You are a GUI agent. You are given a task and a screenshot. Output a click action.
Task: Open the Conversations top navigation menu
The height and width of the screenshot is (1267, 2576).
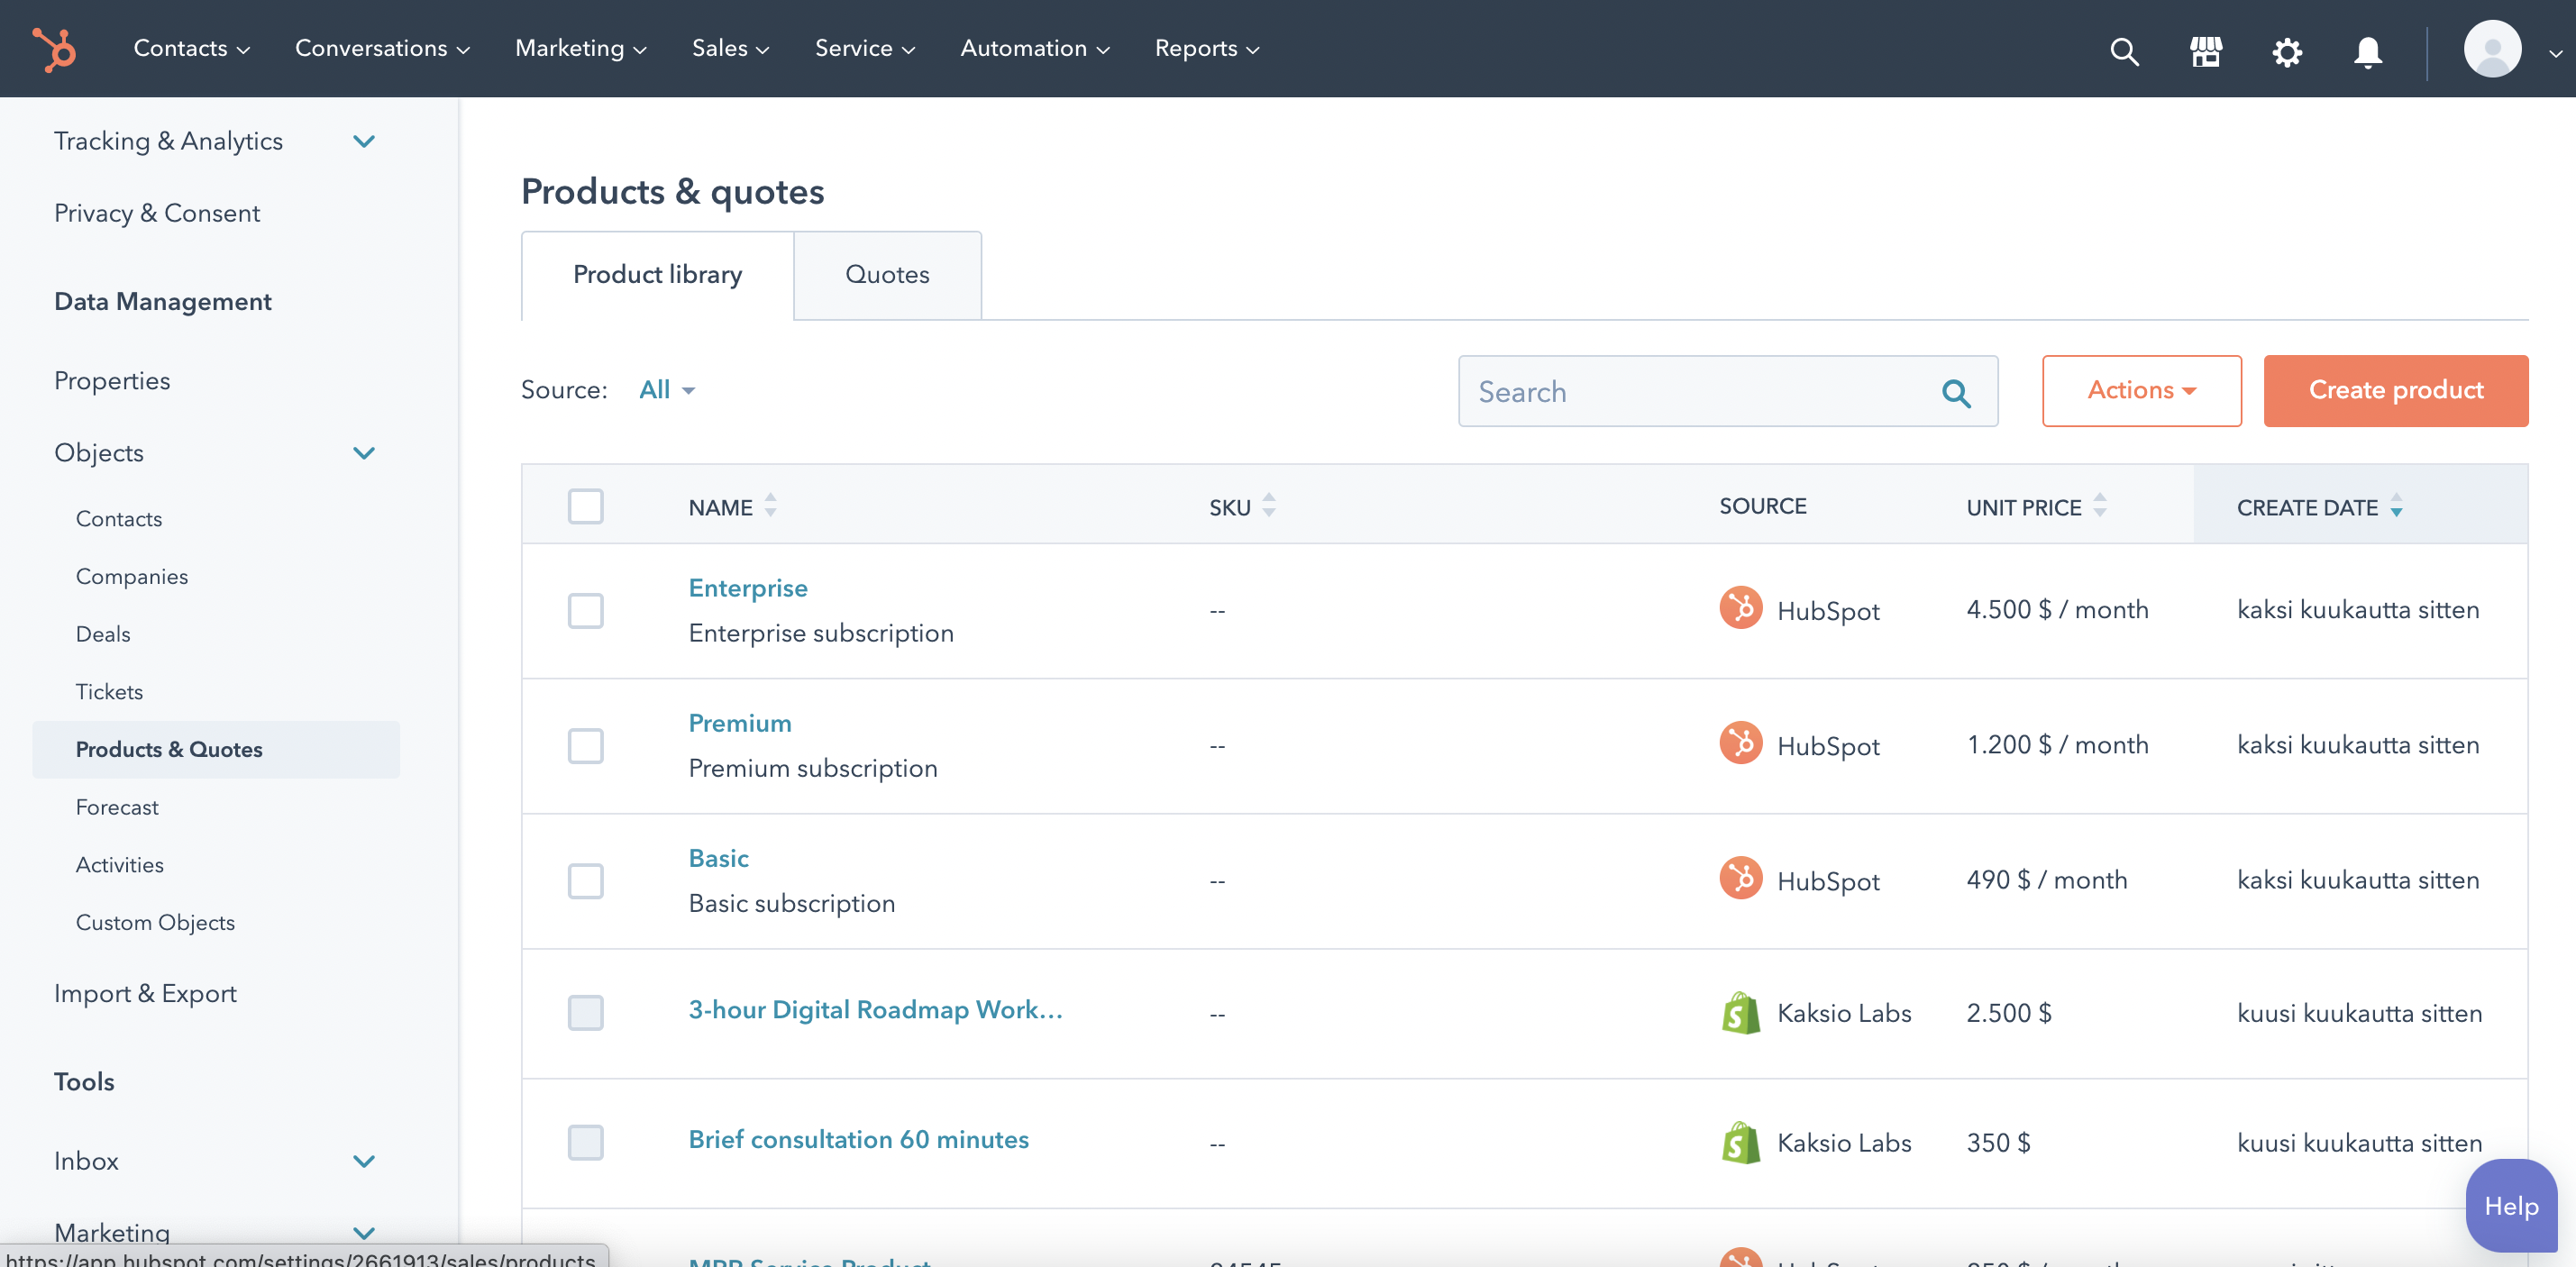click(382, 48)
